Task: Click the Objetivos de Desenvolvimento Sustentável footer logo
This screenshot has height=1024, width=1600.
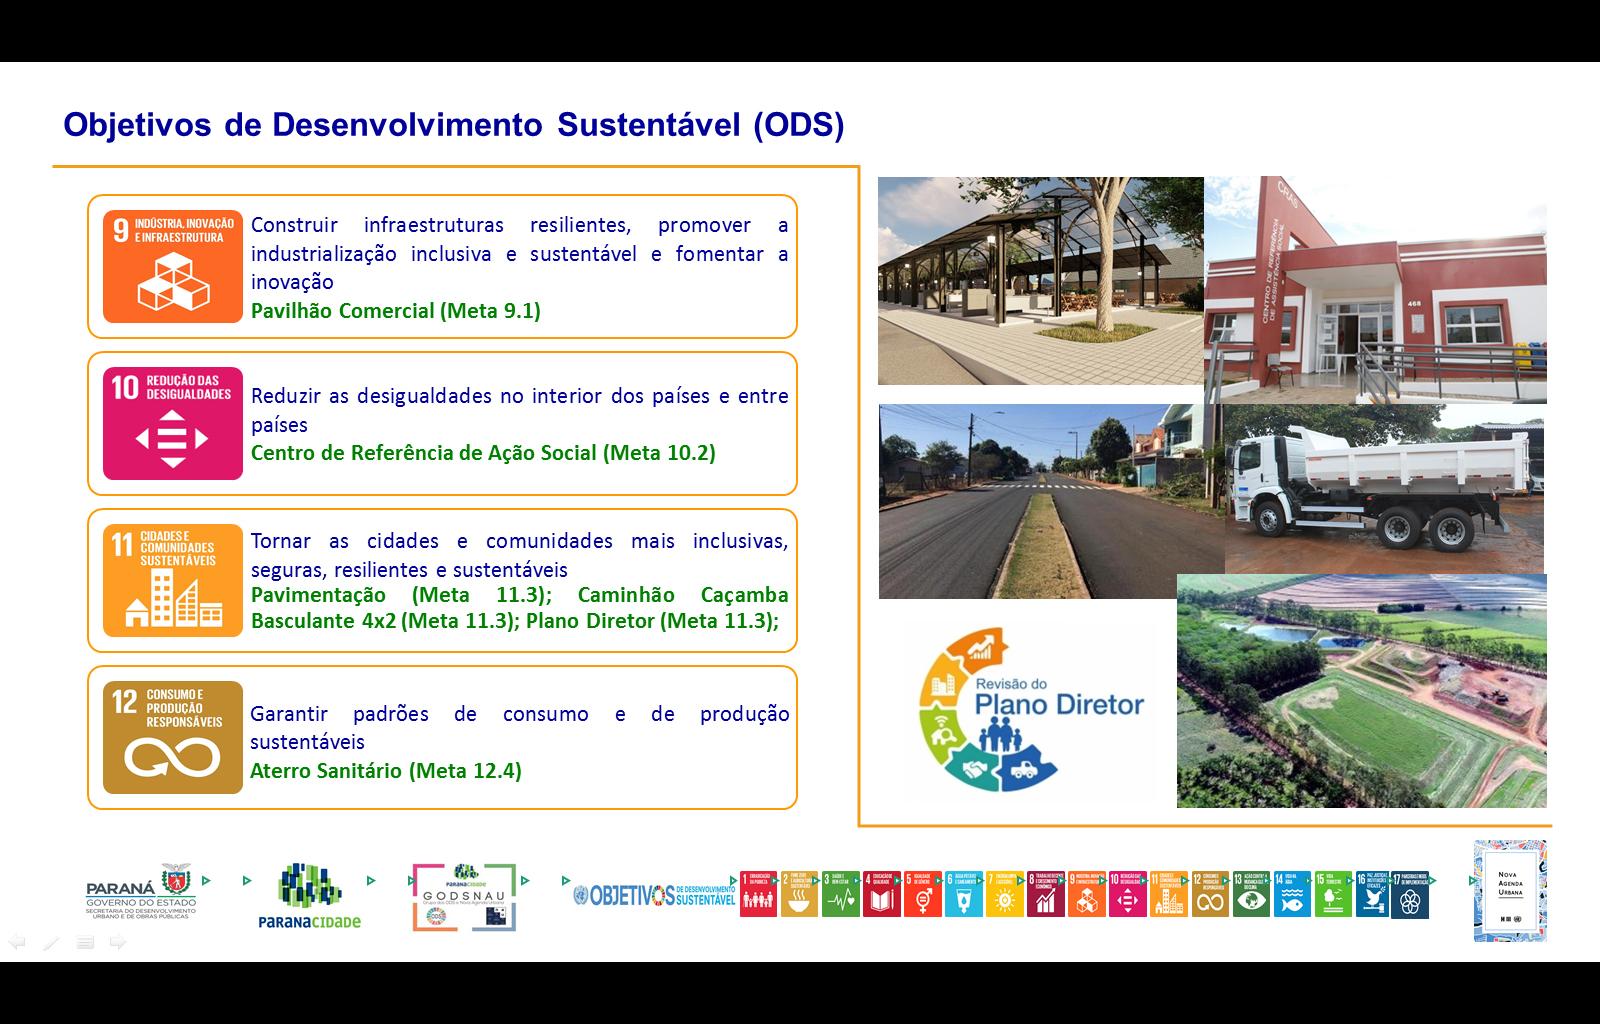Action: point(654,895)
